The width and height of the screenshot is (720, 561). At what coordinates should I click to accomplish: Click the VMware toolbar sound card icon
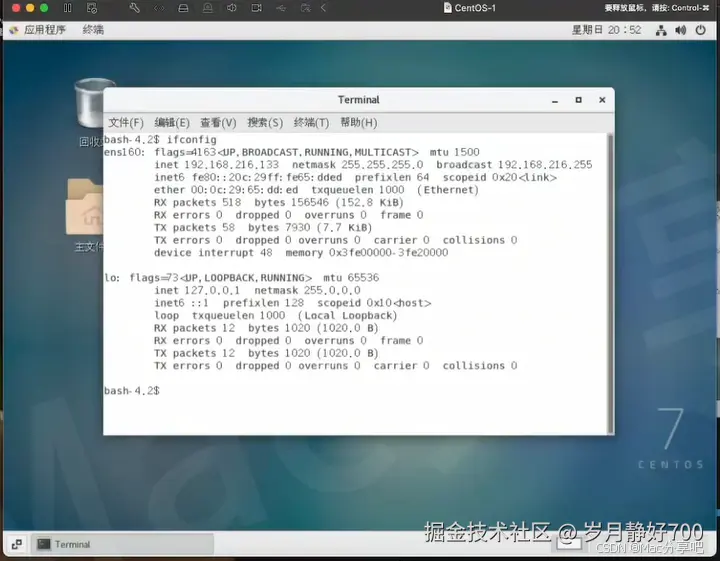[232, 8]
